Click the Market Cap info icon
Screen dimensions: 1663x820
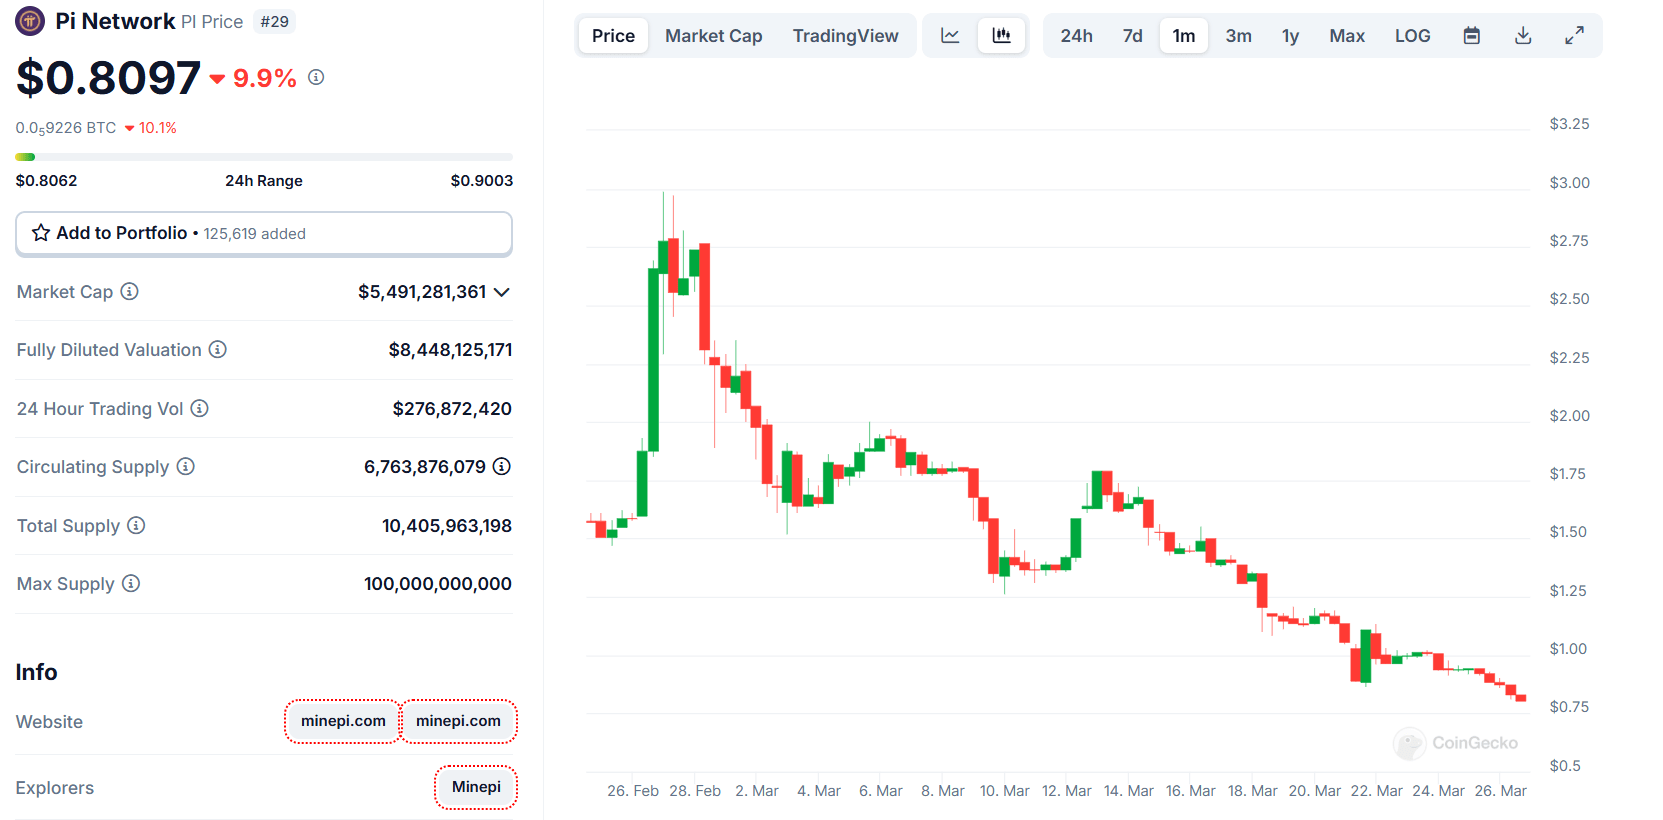[x=130, y=292]
